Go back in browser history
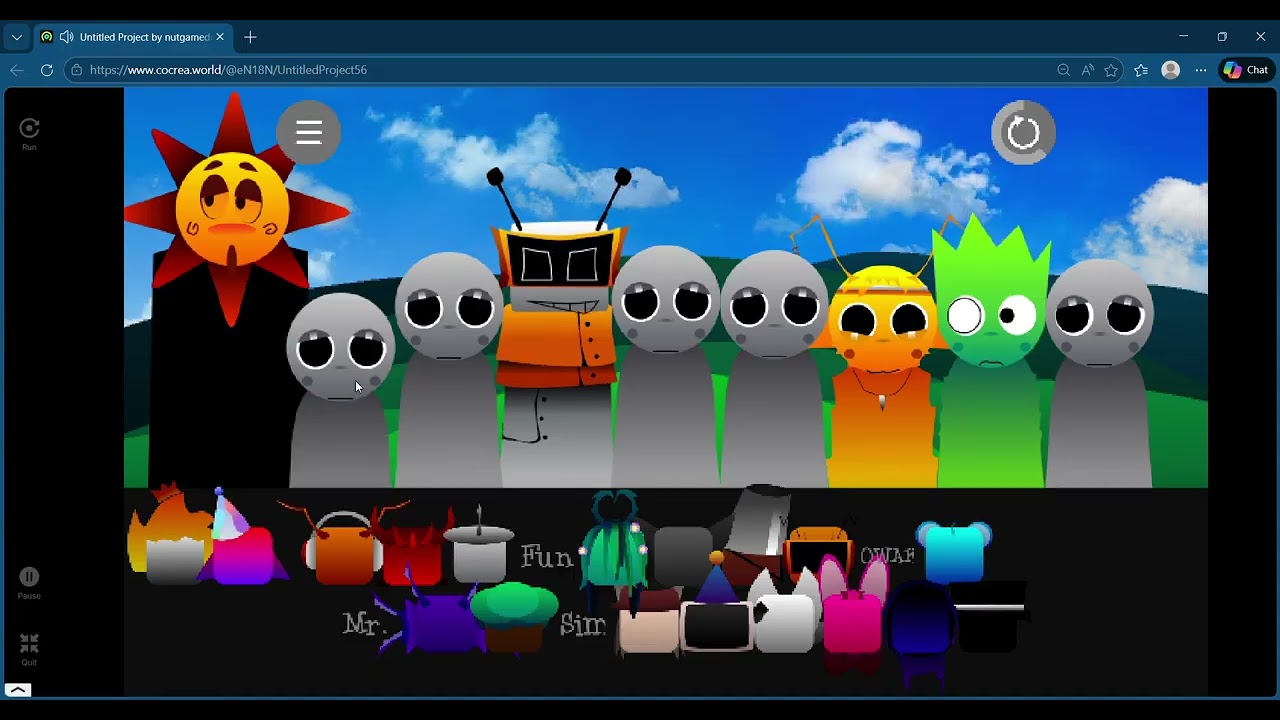The width and height of the screenshot is (1280, 720). point(16,70)
